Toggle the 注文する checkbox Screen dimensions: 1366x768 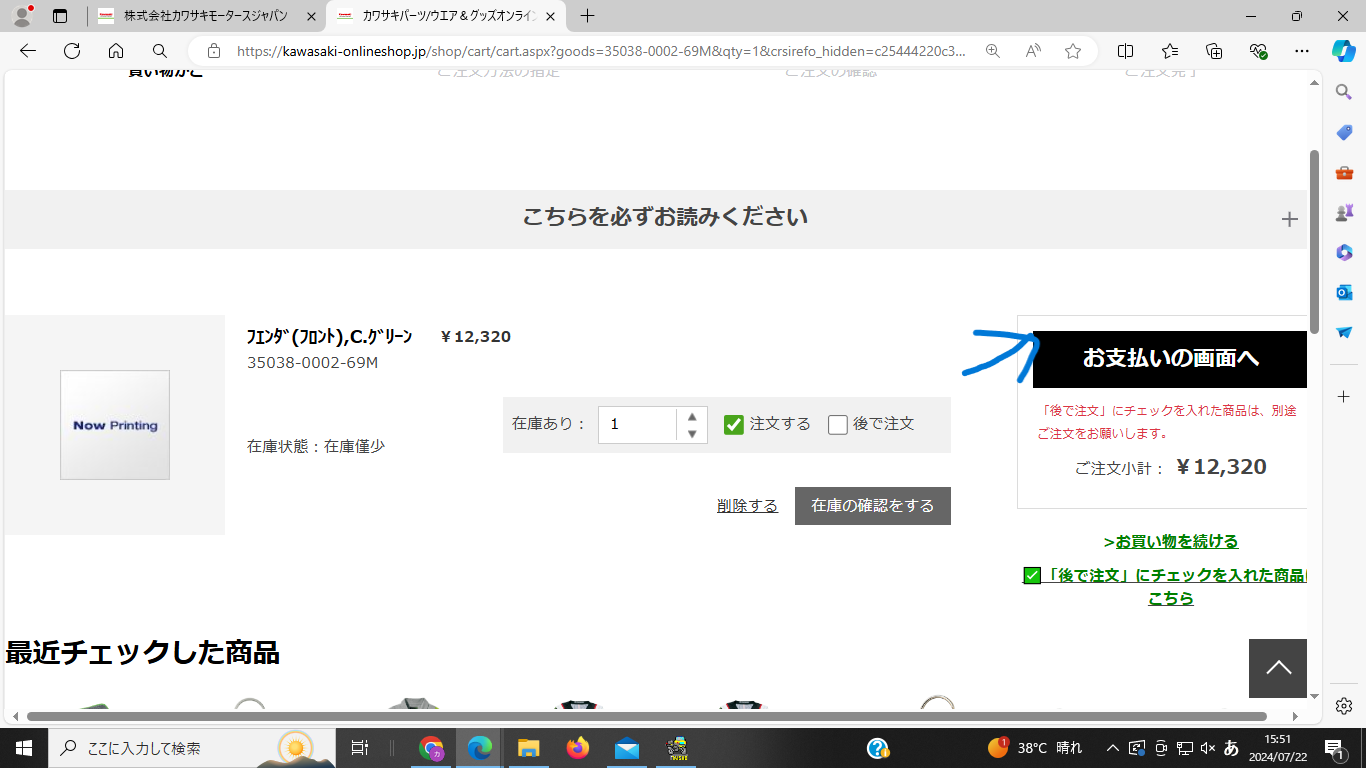point(734,425)
